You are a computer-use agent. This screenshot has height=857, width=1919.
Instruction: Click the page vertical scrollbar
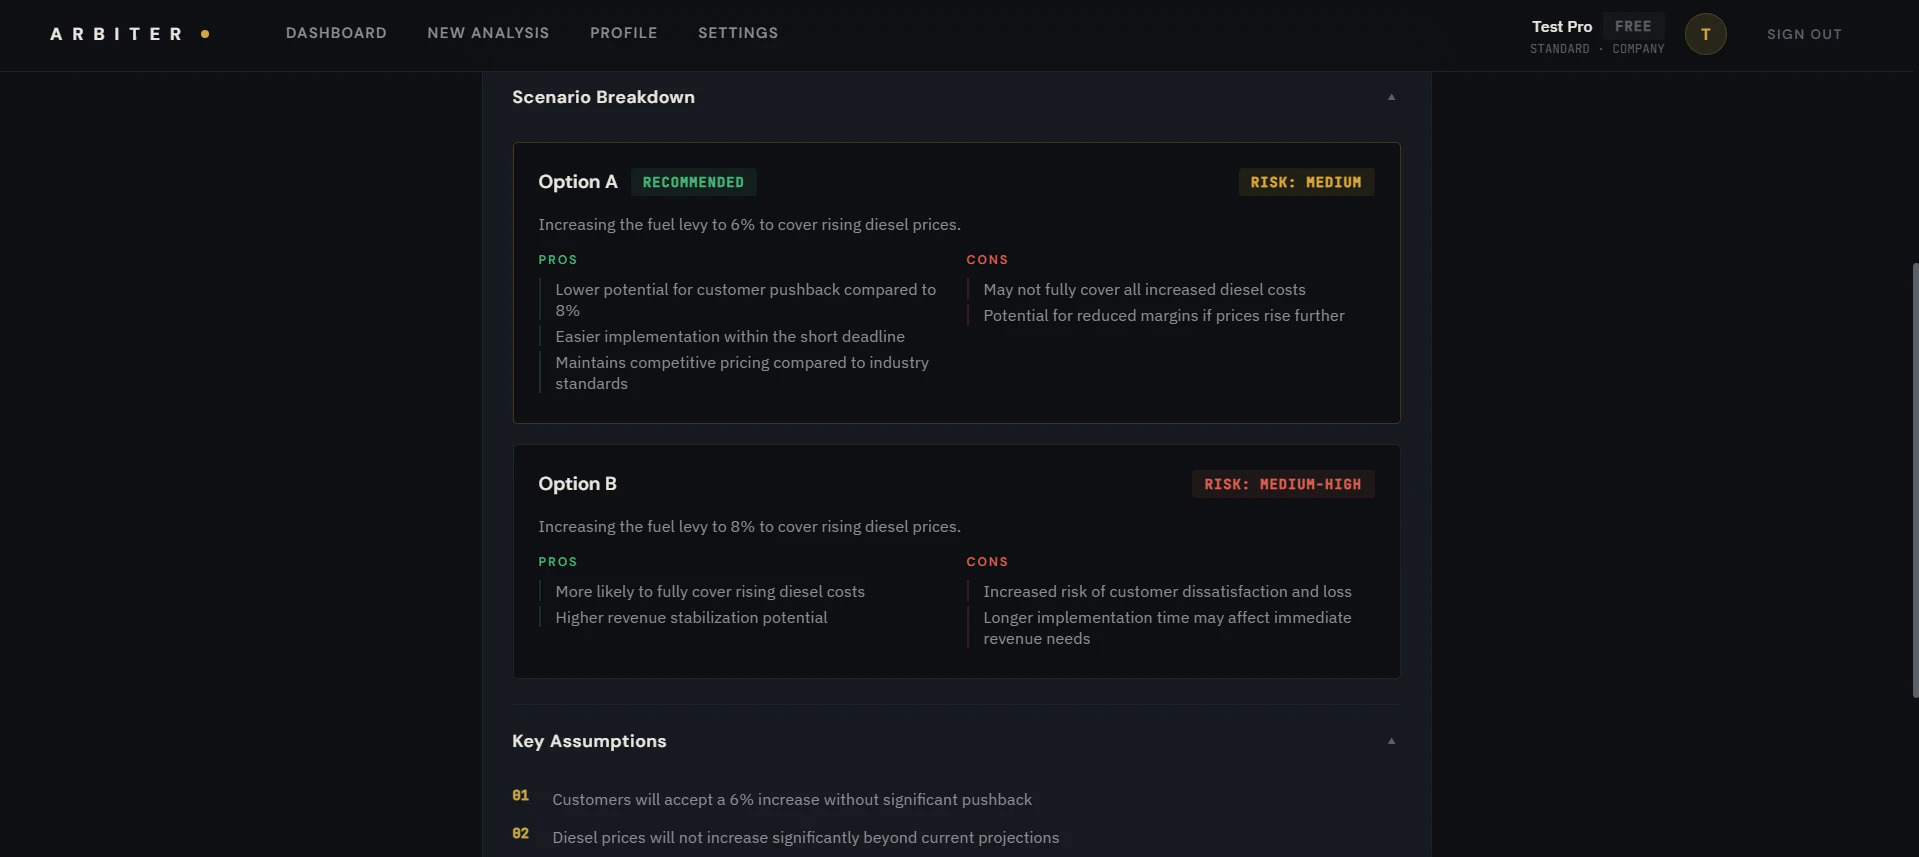1914,480
